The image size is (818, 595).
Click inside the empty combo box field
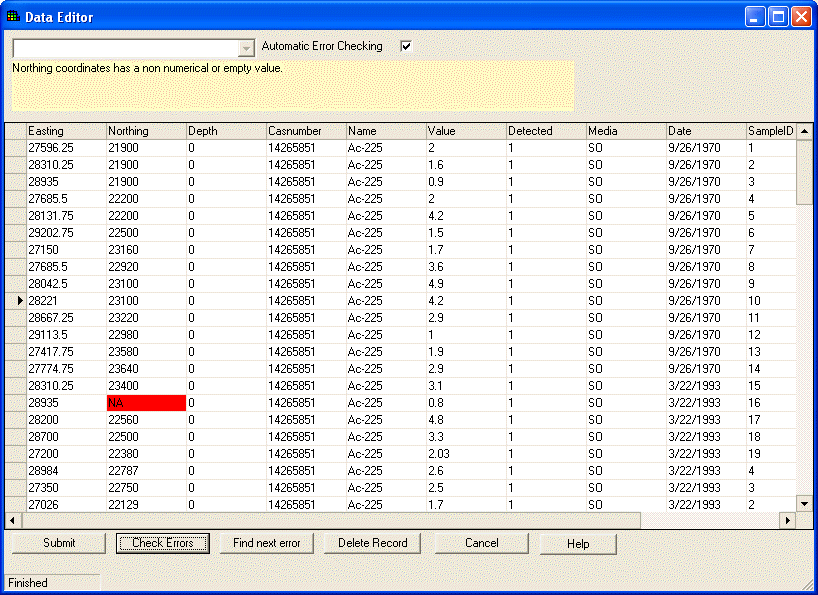(126, 48)
